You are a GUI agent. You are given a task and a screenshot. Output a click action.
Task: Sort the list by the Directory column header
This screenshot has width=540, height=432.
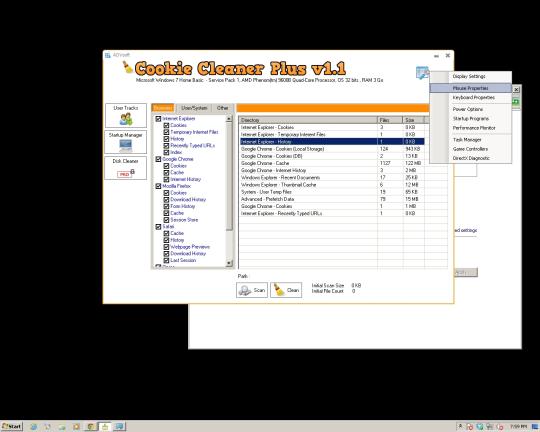click(x=308, y=120)
